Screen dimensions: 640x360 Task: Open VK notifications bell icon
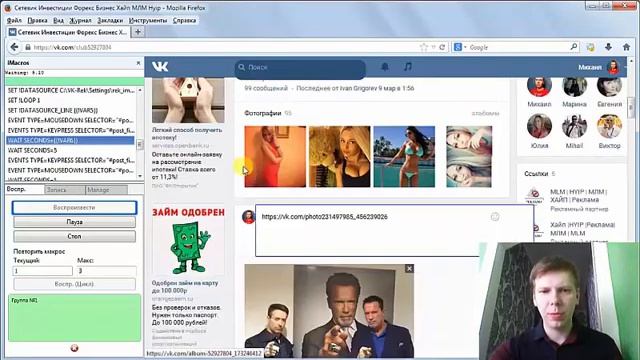(x=384, y=67)
